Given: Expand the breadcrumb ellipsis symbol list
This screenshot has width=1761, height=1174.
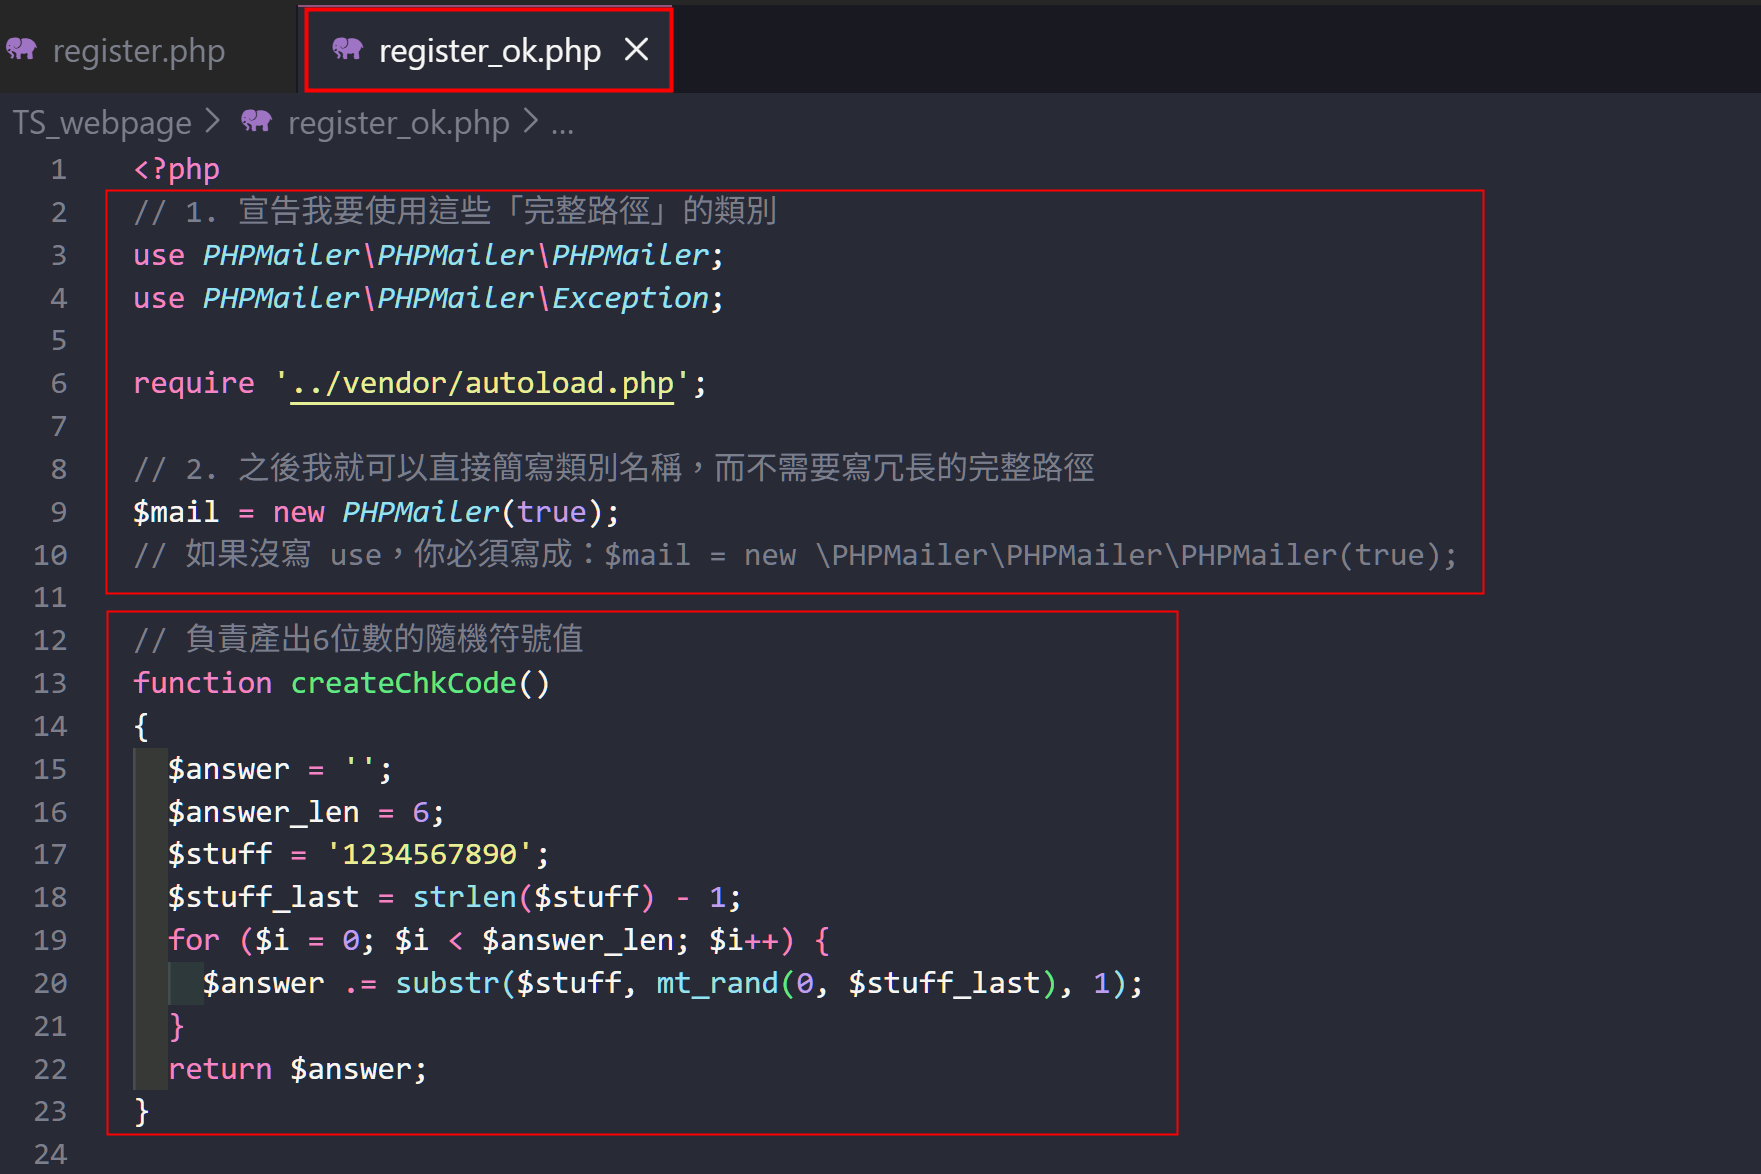Looking at the screenshot, I should point(562,124).
